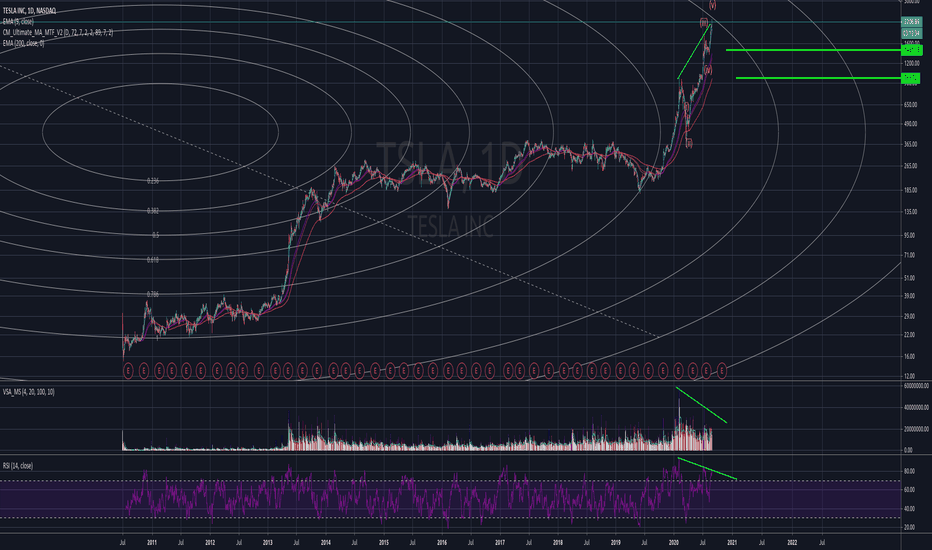932x550 pixels.
Task: Select the Elliott wave (iii) label near the peak
Action: [704, 23]
